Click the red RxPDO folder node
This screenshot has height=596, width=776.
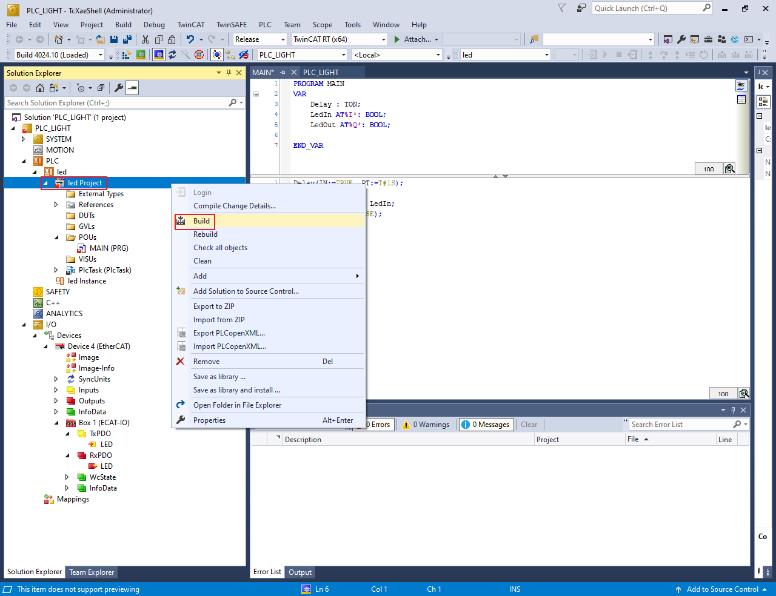[x=99, y=455]
